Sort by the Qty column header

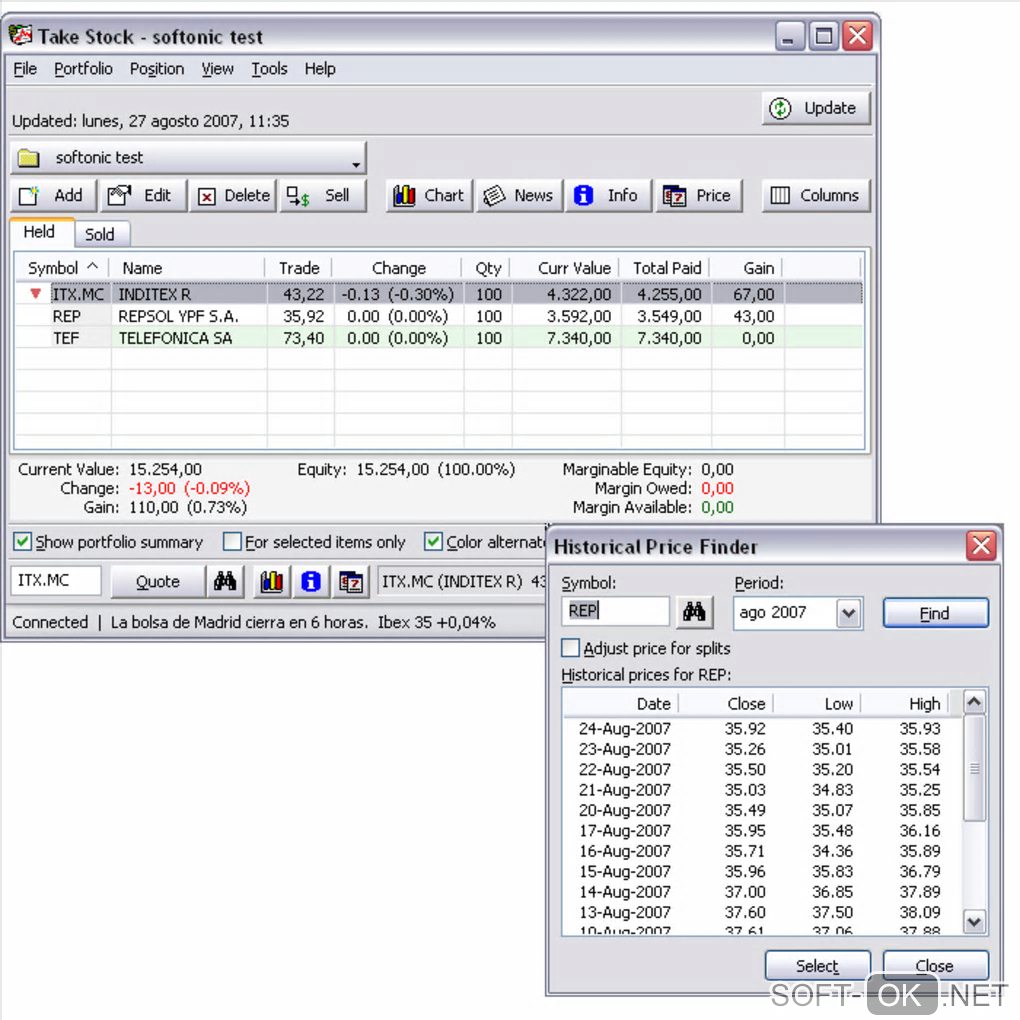[x=487, y=268]
